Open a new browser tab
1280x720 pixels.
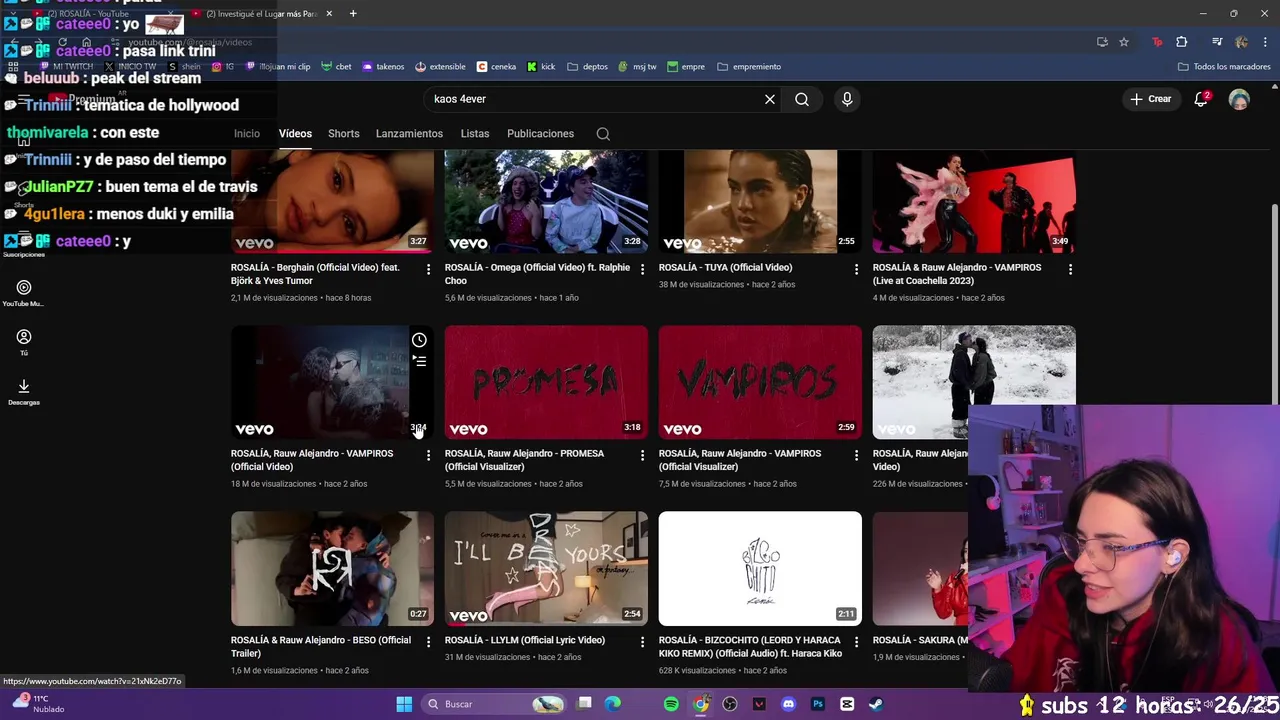(x=353, y=14)
